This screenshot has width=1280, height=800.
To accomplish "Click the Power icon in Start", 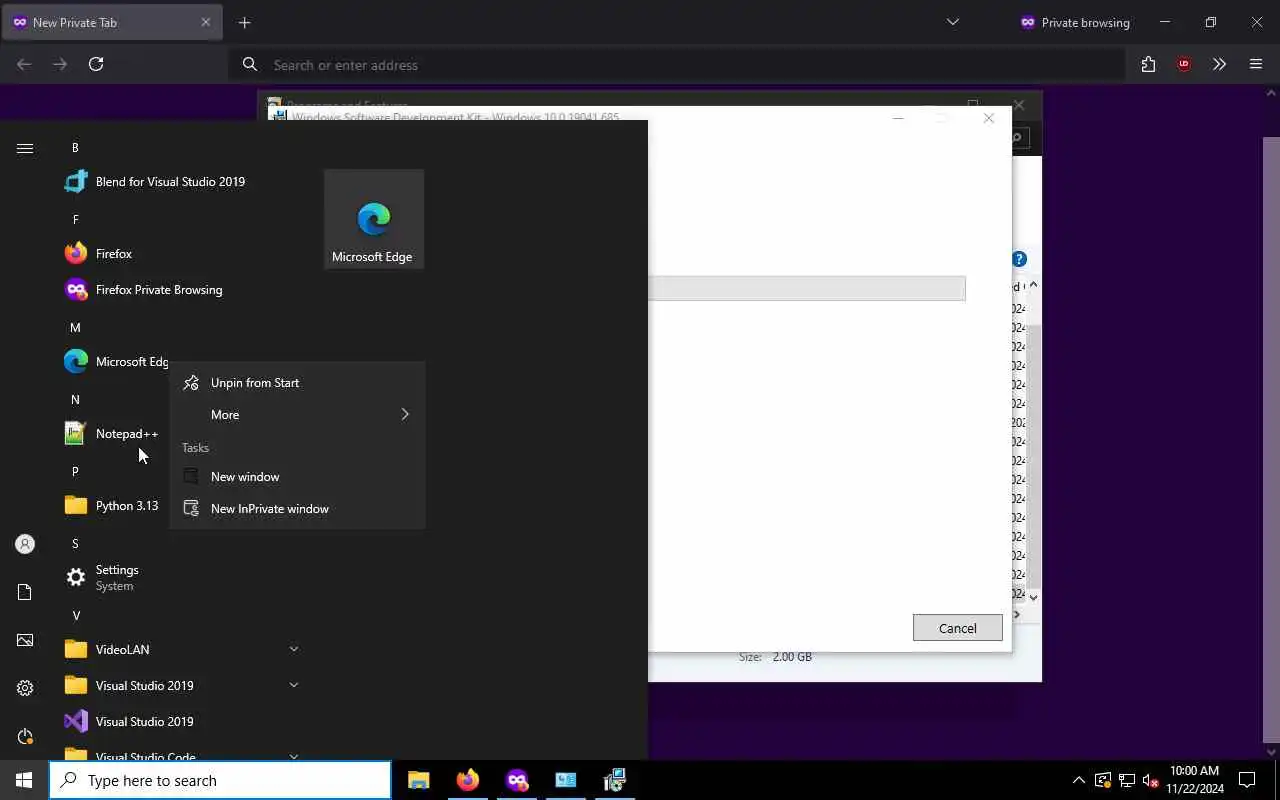I will point(25,736).
